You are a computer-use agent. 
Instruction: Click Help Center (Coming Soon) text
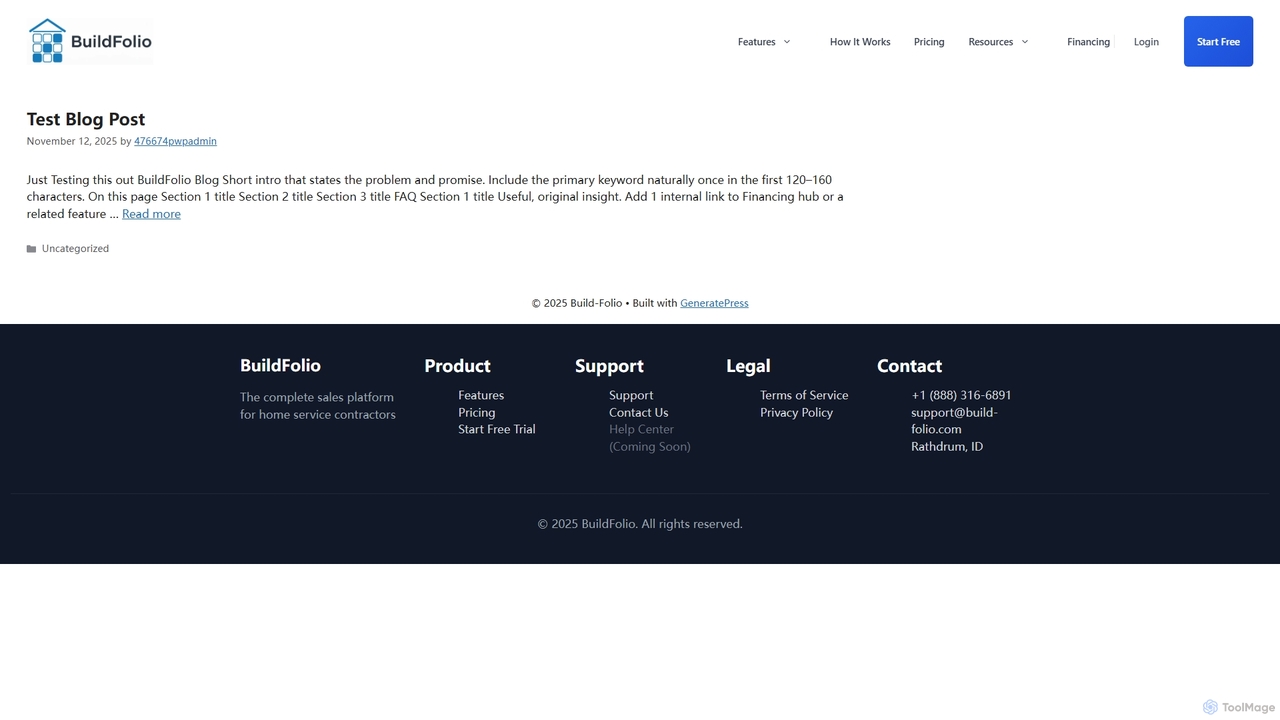[650, 438]
